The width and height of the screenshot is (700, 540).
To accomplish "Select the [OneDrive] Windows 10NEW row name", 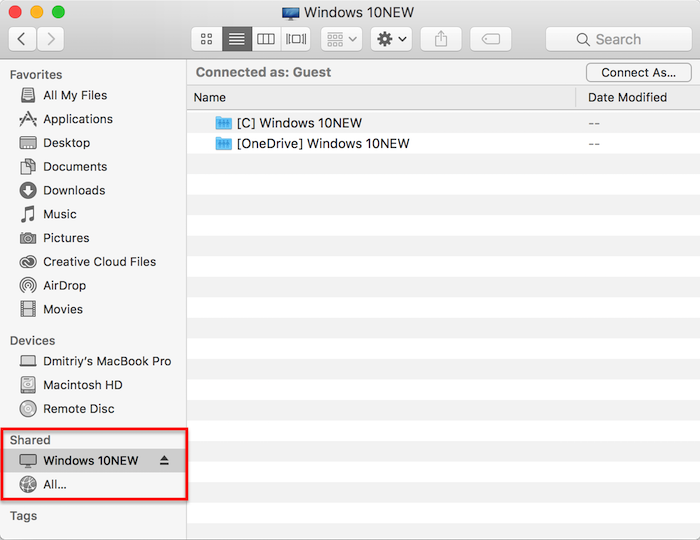I will (x=323, y=144).
